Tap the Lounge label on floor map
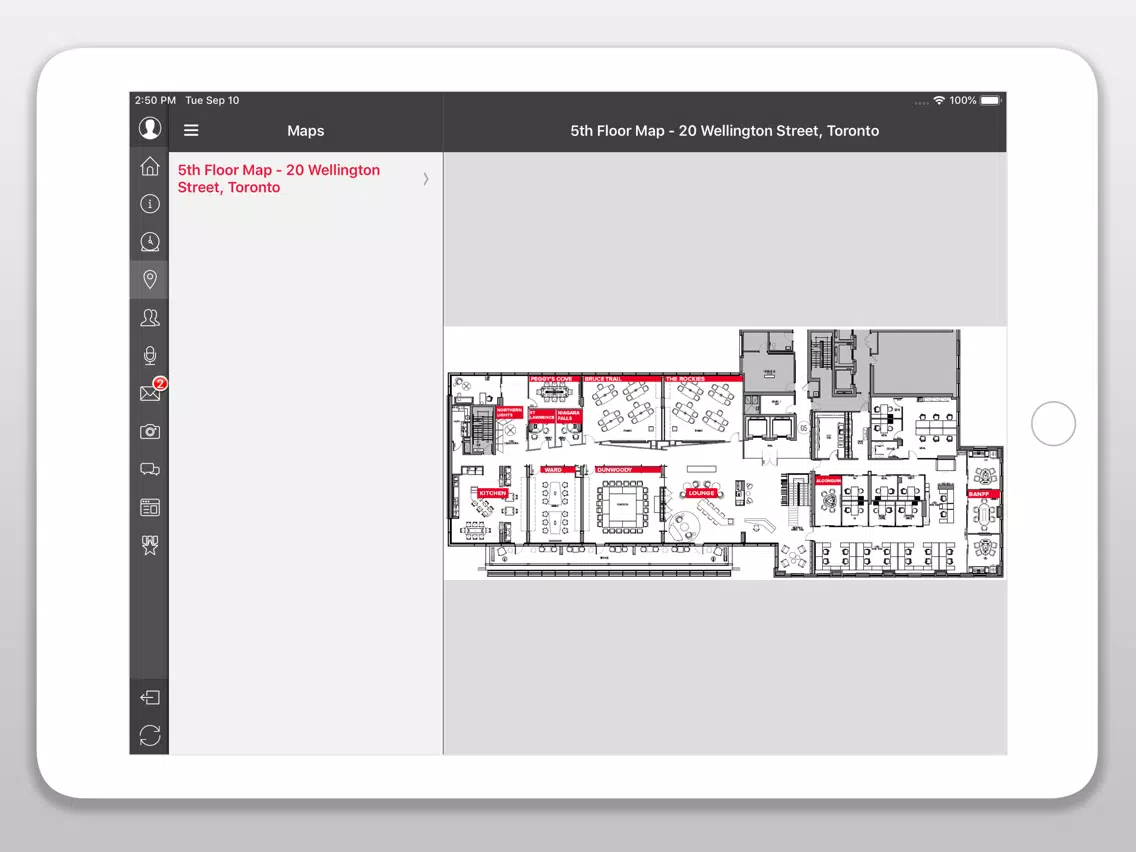 (x=701, y=493)
